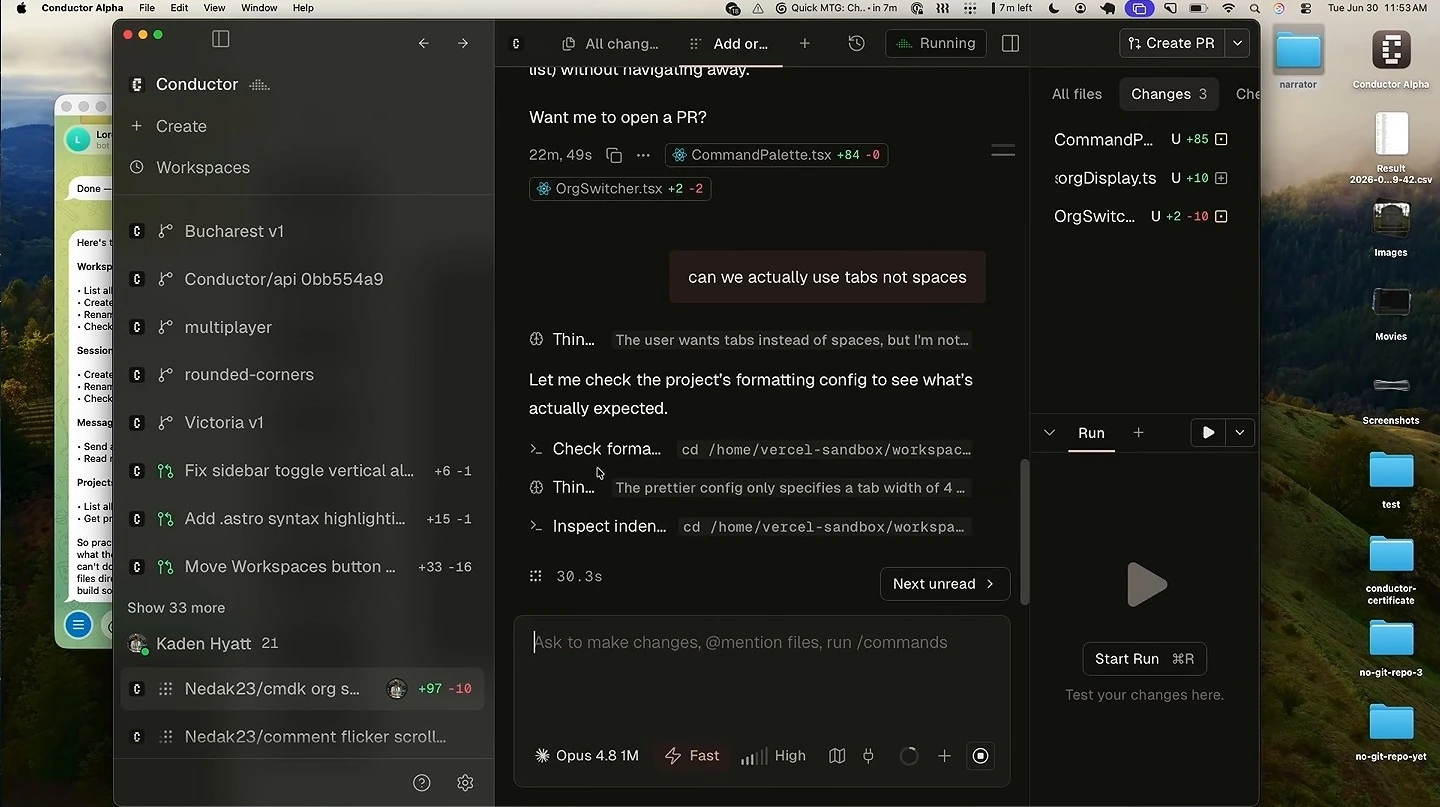Click the large play icon in Run panel
Image resolution: width=1440 pixels, height=807 pixels.
coord(1145,585)
